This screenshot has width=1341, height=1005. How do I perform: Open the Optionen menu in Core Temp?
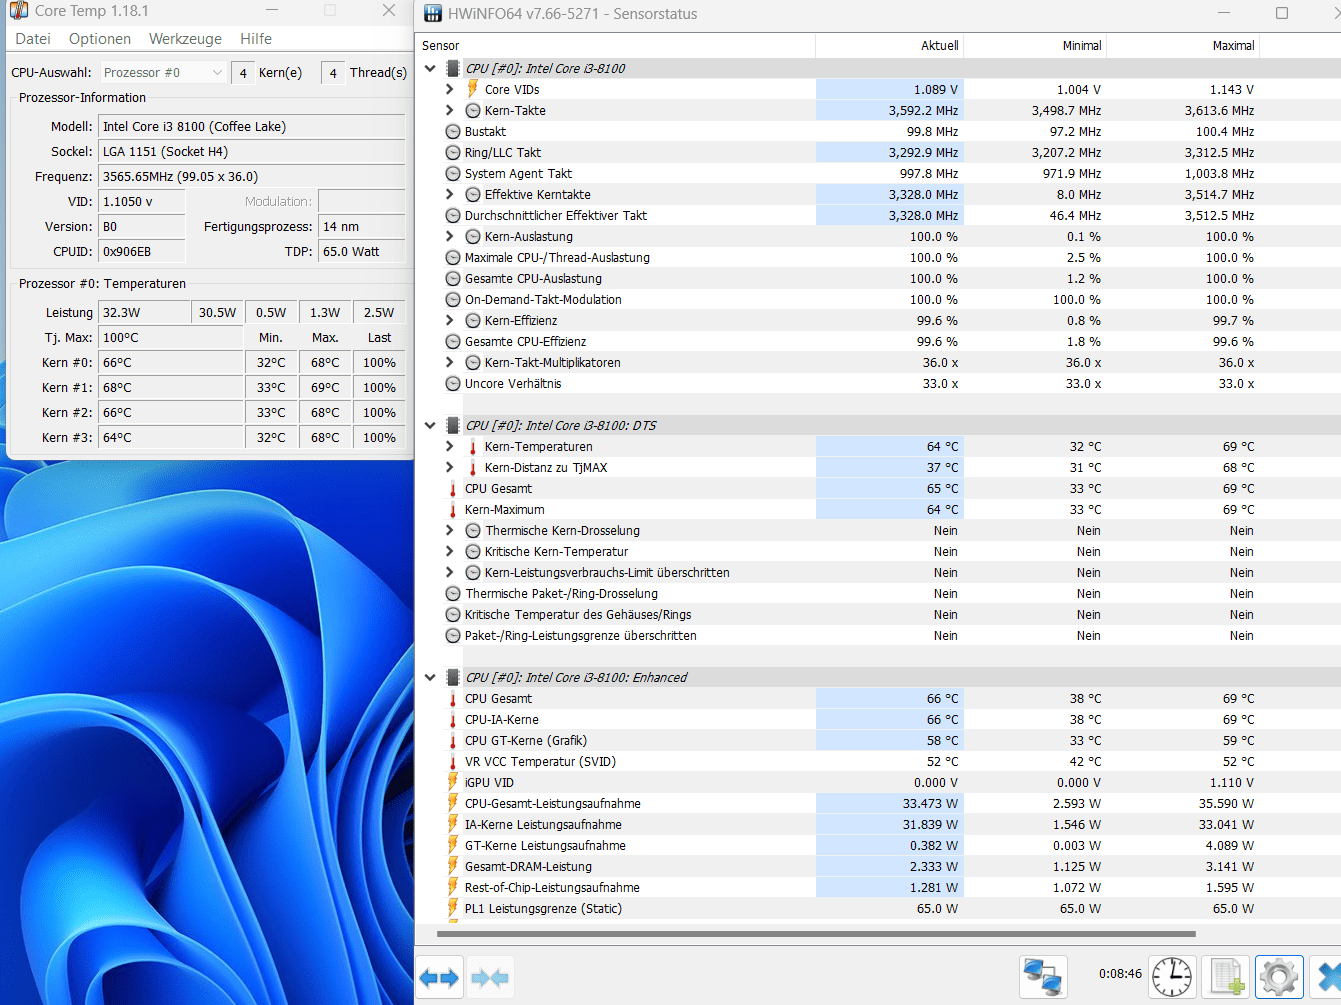pos(100,39)
